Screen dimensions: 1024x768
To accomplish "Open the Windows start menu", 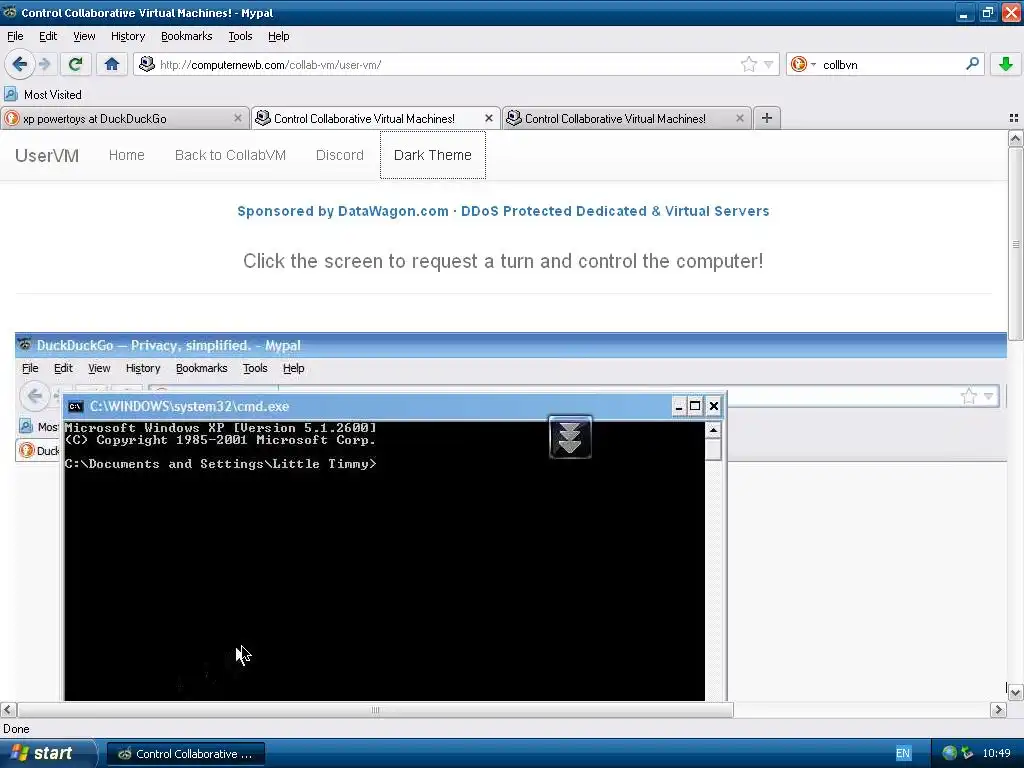I will click(x=47, y=754).
